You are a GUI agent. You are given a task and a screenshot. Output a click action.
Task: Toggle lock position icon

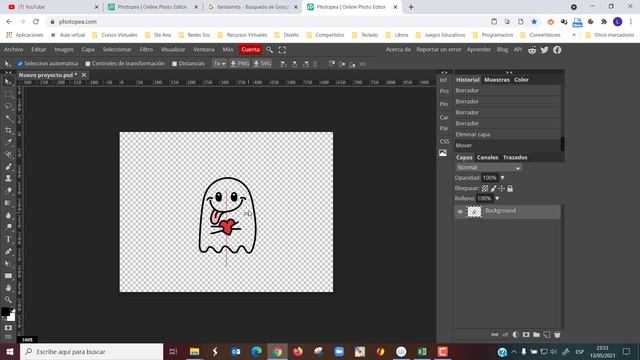pos(502,189)
